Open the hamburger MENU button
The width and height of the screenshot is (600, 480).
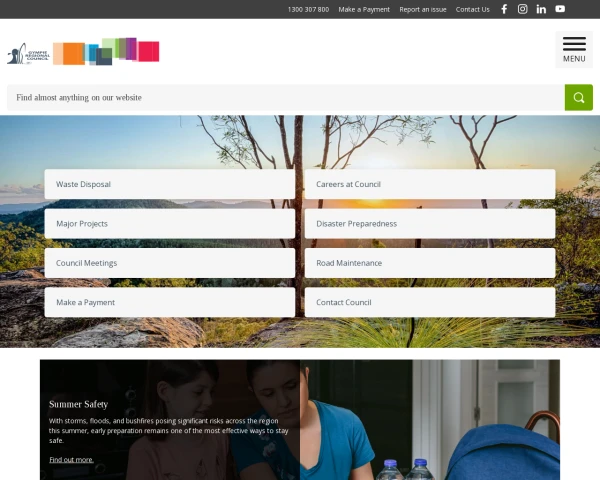click(574, 50)
